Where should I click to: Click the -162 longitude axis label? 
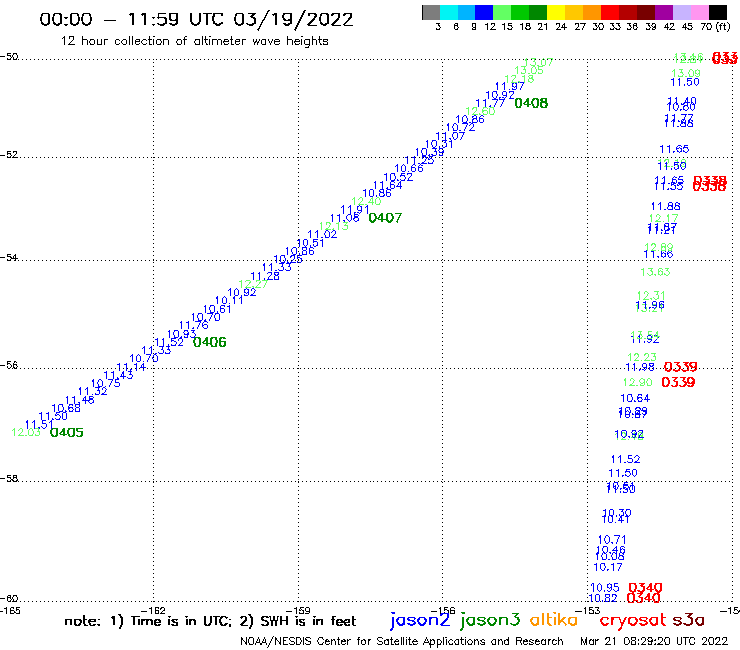click(153, 610)
